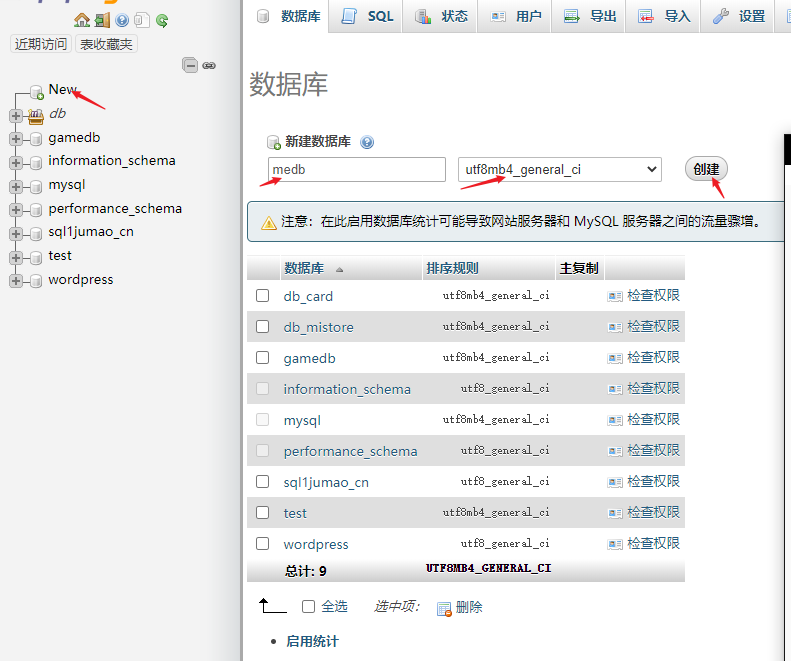Click the mysql database icon in the tree
The width and height of the screenshot is (791, 661).
point(35,187)
